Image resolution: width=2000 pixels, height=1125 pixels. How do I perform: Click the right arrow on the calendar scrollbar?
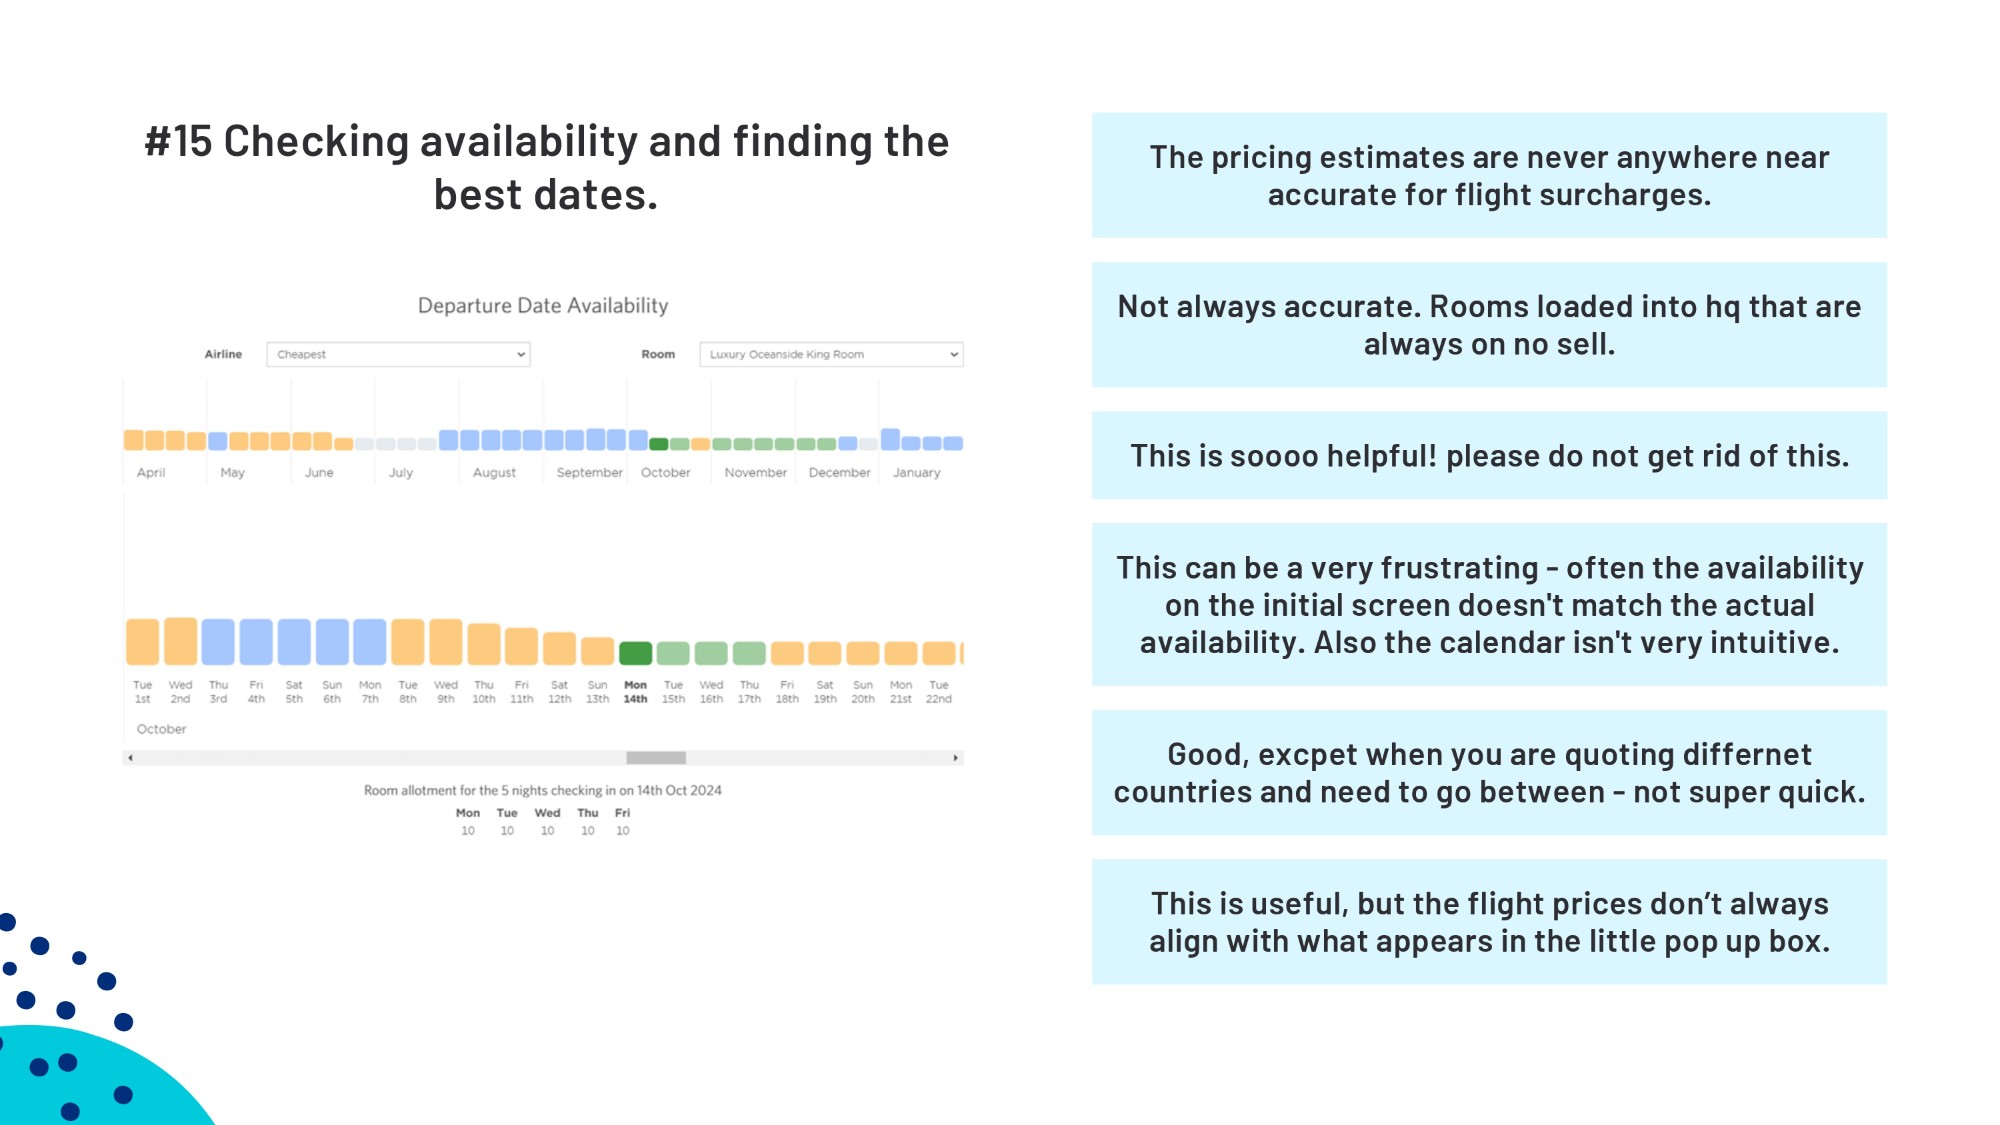pyautogui.click(x=956, y=758)
